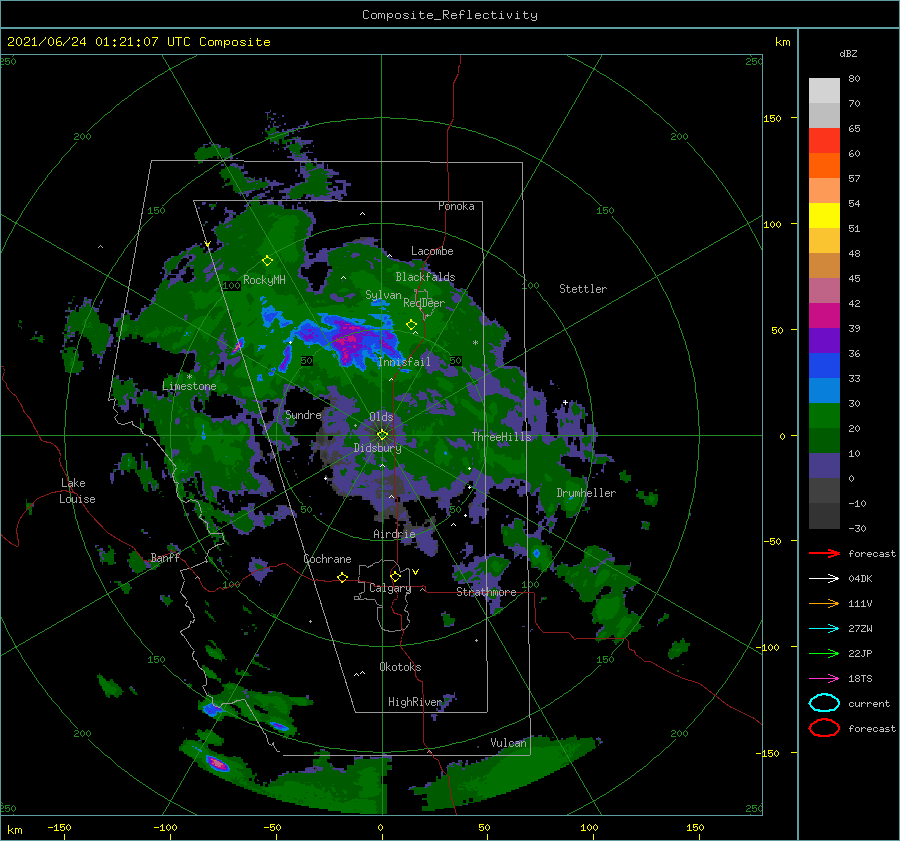Click the Innisfail town label
This screenshot has height=841, width=900.
(404, 362)
